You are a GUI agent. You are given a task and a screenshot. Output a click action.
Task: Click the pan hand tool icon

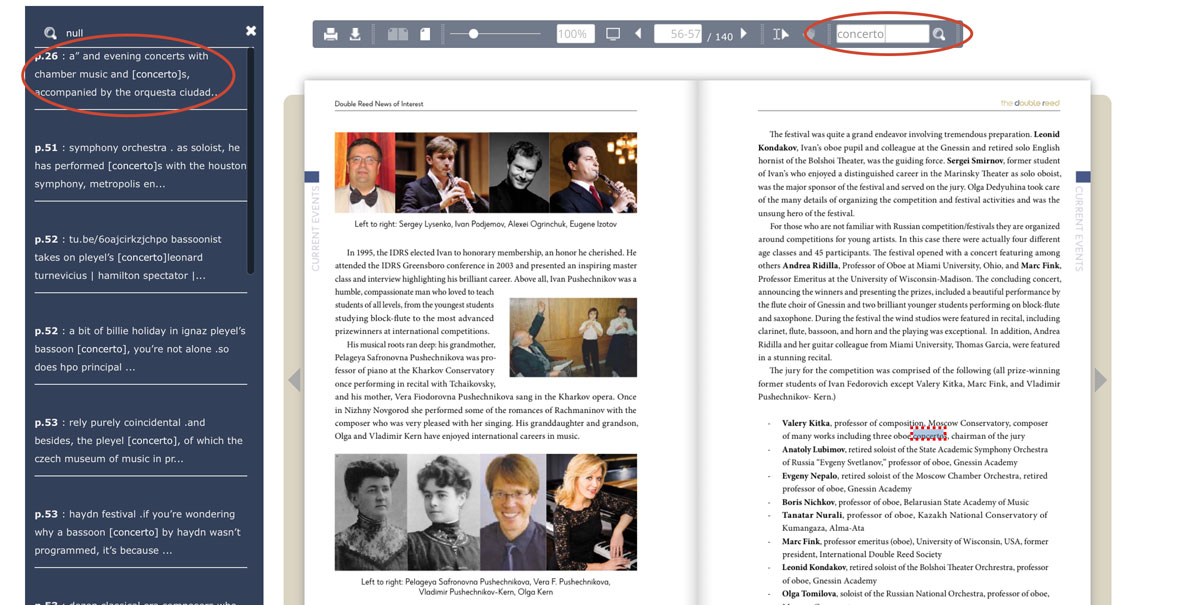811,34
